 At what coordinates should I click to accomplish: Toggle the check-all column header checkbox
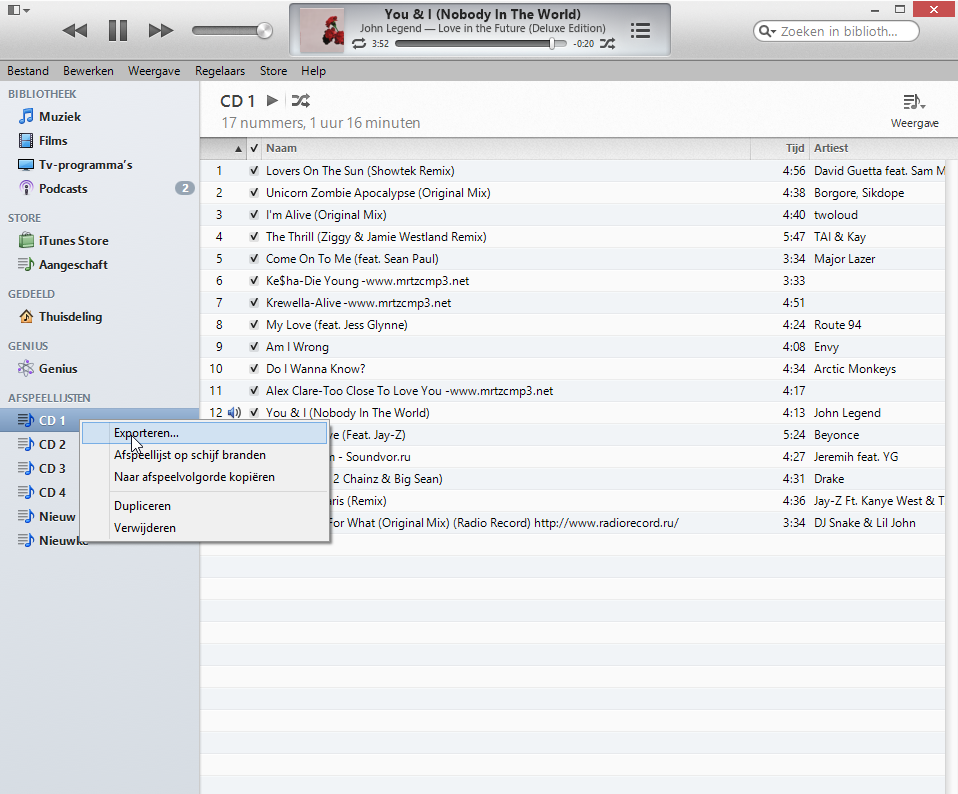pos(254,148)
